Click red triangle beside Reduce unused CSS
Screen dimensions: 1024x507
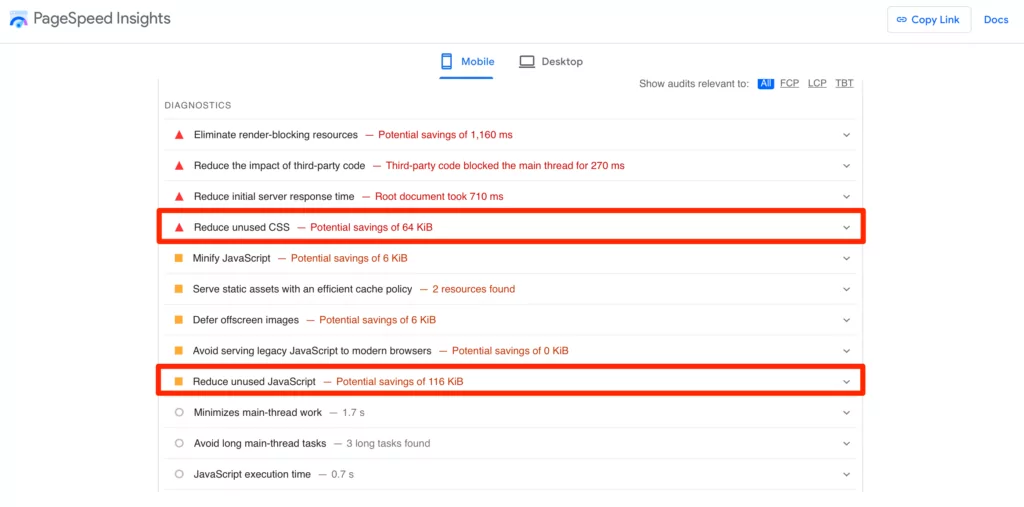click(179, 227)
